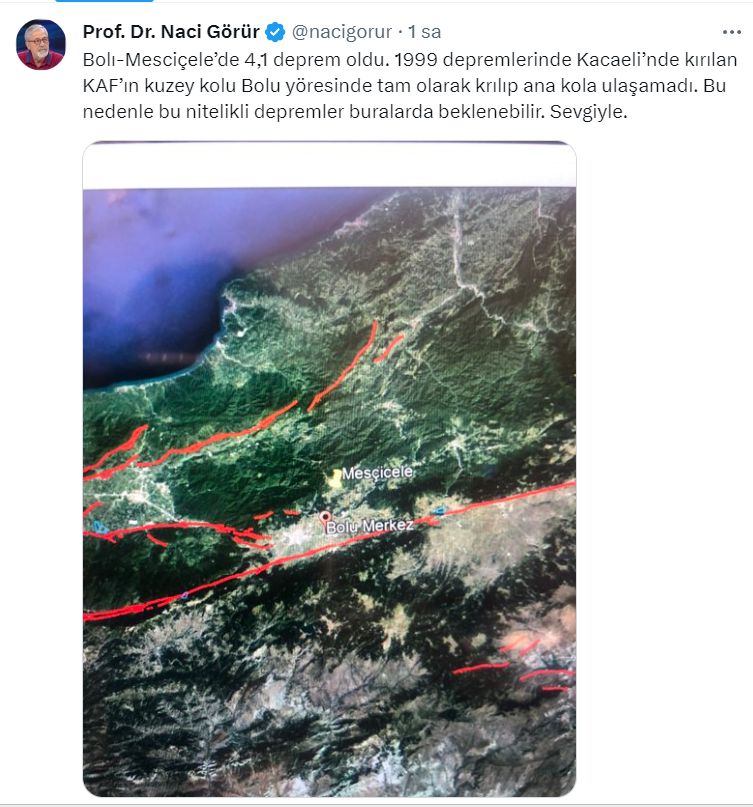This screenshot has width=753, height=807.
Task: Open Naci Görür's profile avatar
Action: pos(41,44)
